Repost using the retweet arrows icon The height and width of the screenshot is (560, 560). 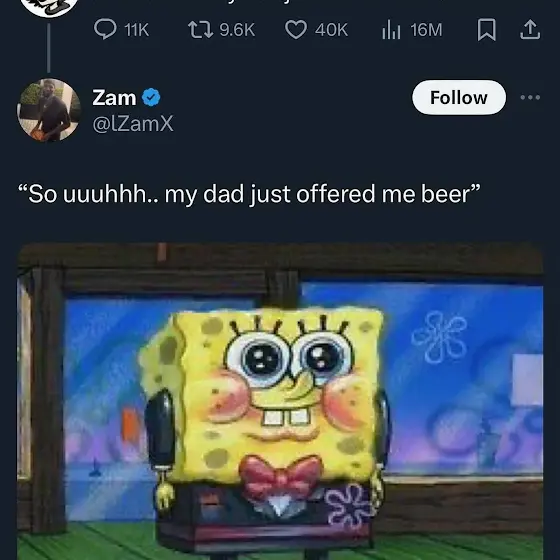pyautogui.click(x=201, y=29)
